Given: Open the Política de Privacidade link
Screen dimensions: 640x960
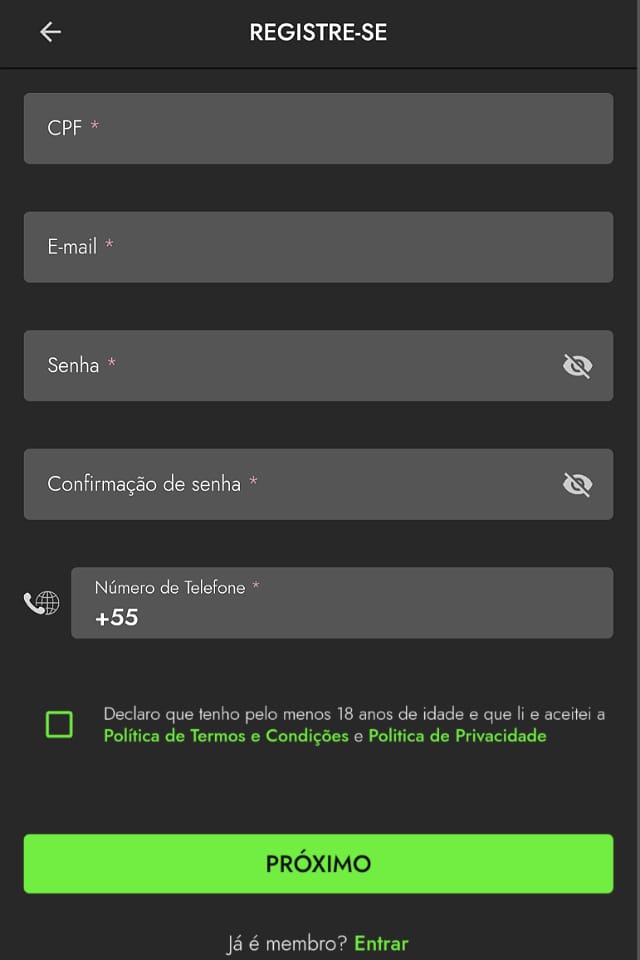Looking at the screenshot, I should click(x=457, y=736).
